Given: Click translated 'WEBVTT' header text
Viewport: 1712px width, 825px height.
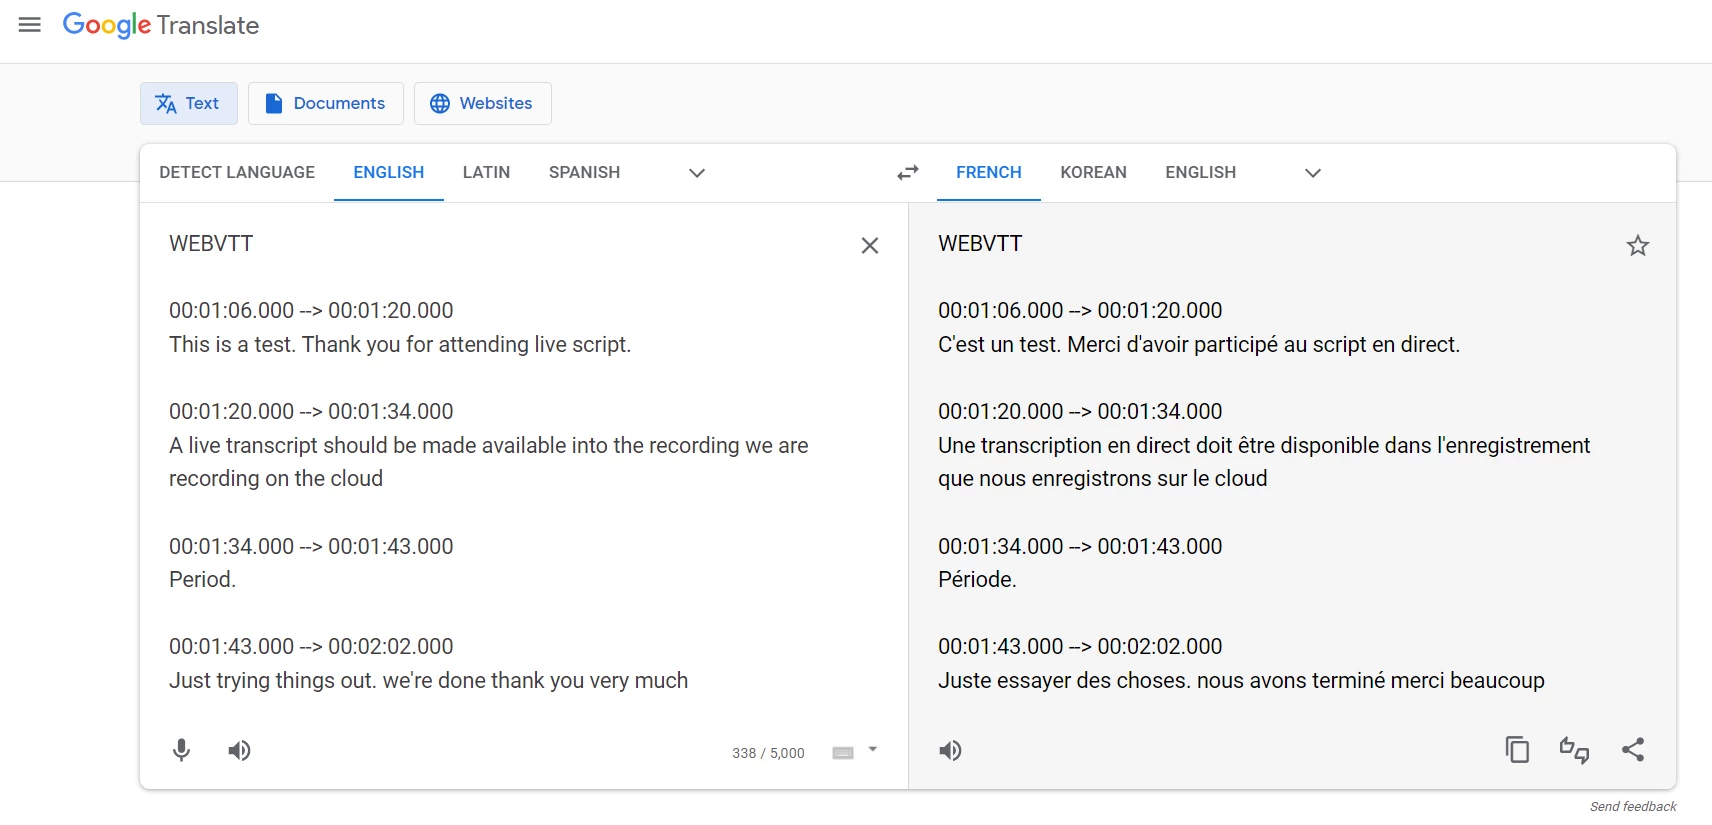Looking at the screenshot, I should [x=980, y=243].
